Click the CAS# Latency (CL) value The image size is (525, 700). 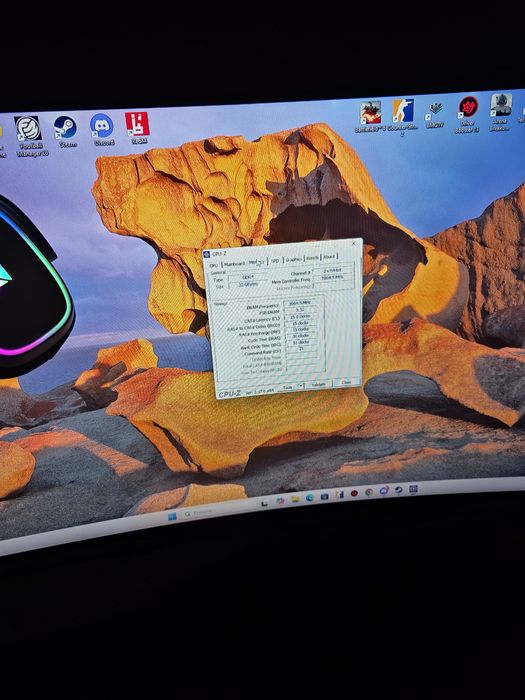[x=300, y=317]
